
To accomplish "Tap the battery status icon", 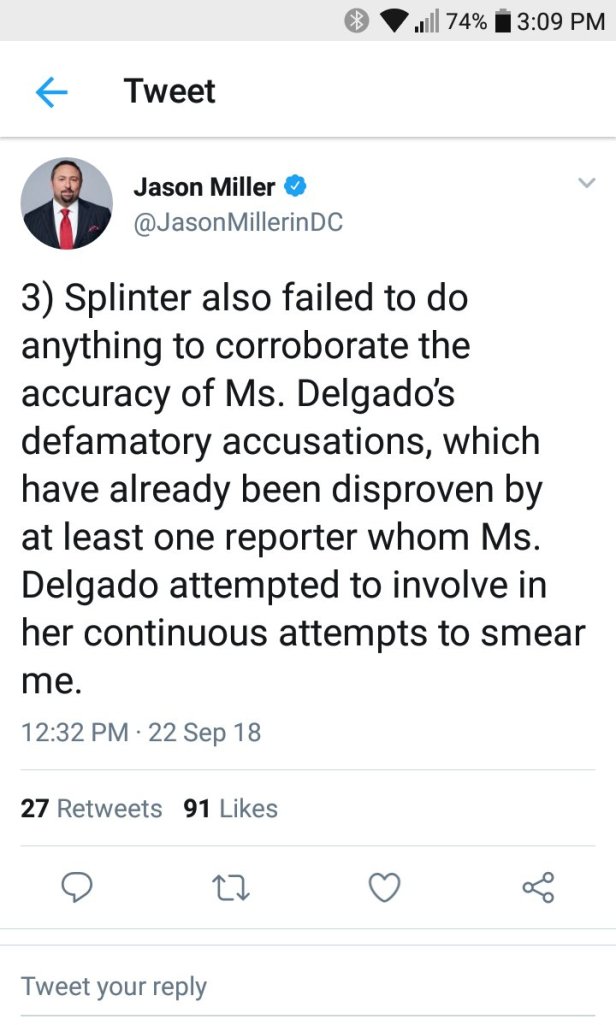I will 502,21.
